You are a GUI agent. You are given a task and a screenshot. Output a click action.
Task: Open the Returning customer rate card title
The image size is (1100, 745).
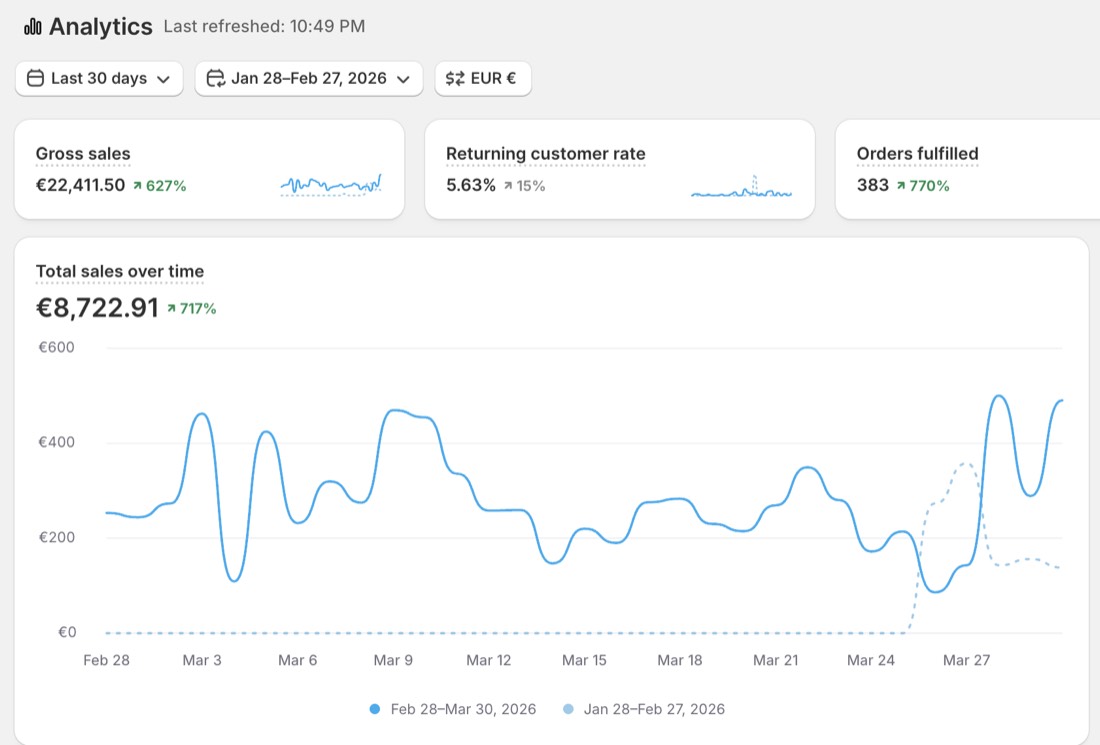[x=546, y=154]
